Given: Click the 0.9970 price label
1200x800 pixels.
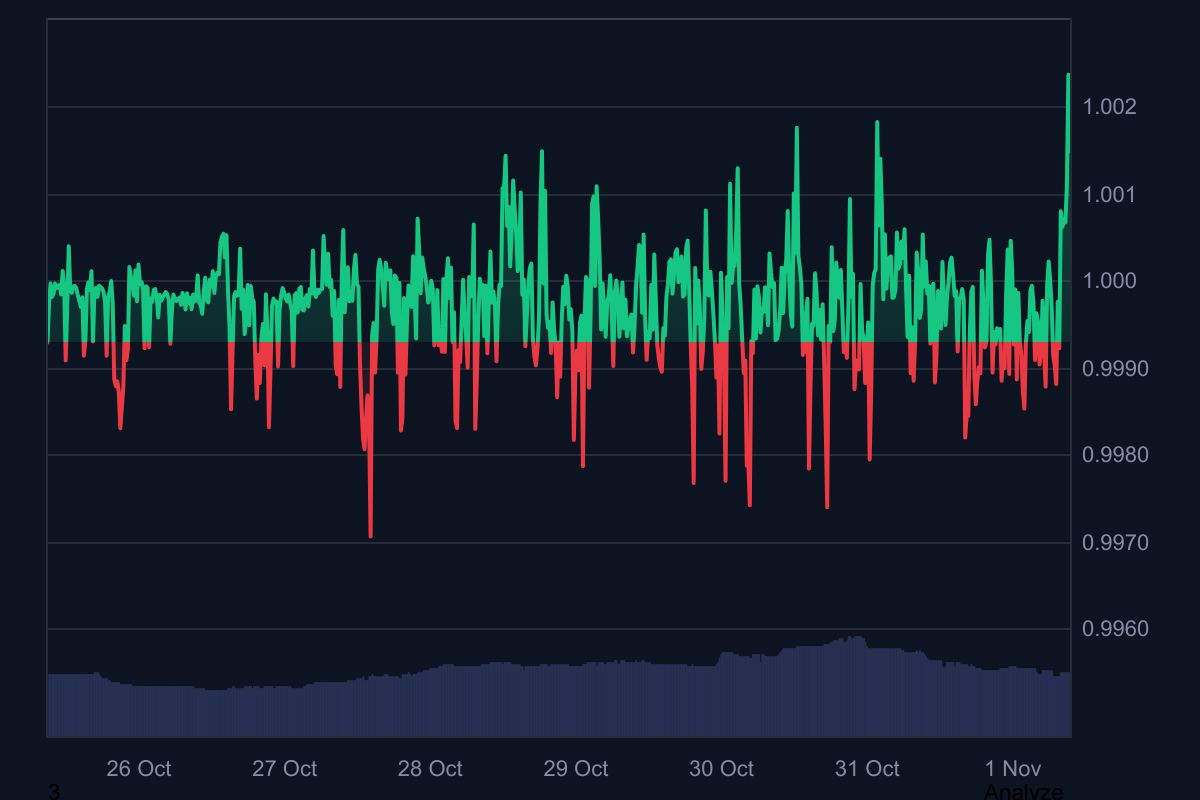Looking at the screenshot, I should tap(1117, 542).
